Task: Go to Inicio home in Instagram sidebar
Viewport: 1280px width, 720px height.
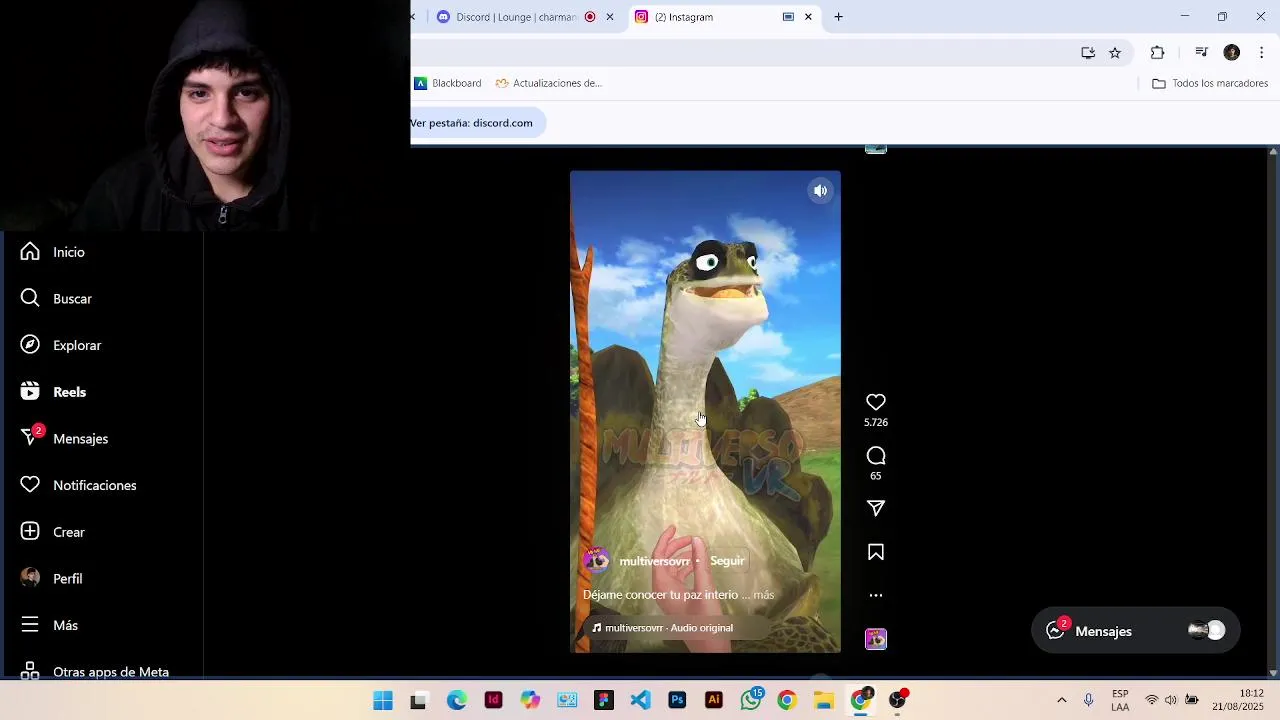Action: point(52,252)
